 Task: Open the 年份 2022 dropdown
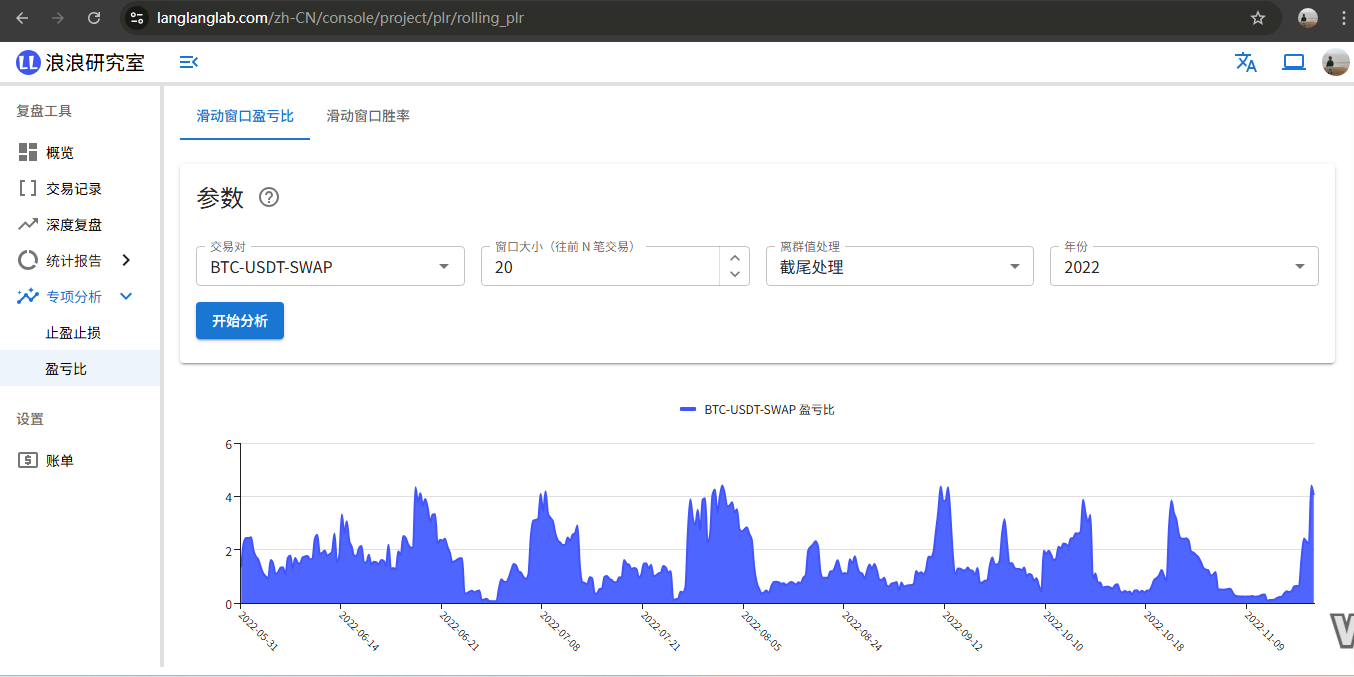[1183, 267]
